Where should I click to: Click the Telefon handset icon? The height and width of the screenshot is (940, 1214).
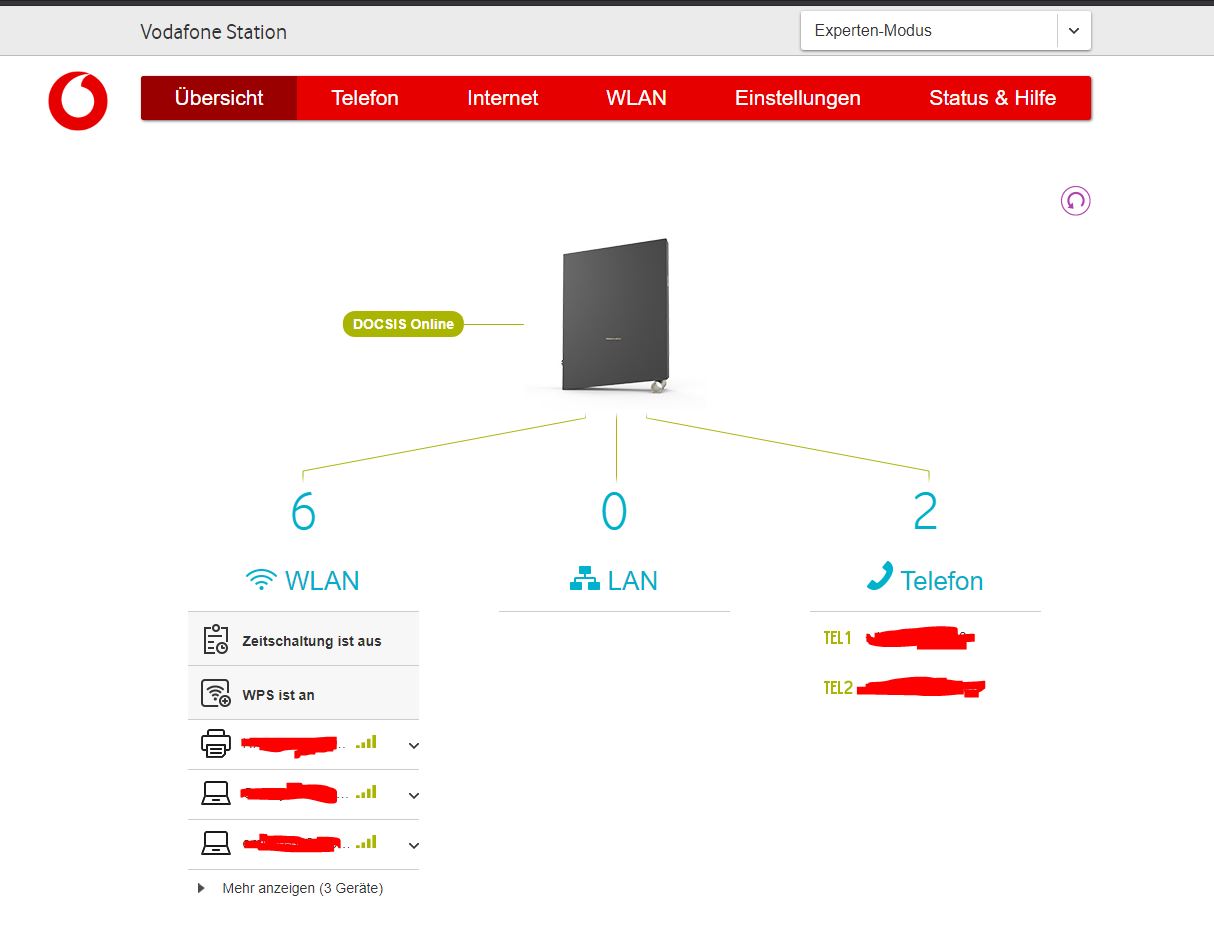(x=880, y=577)
